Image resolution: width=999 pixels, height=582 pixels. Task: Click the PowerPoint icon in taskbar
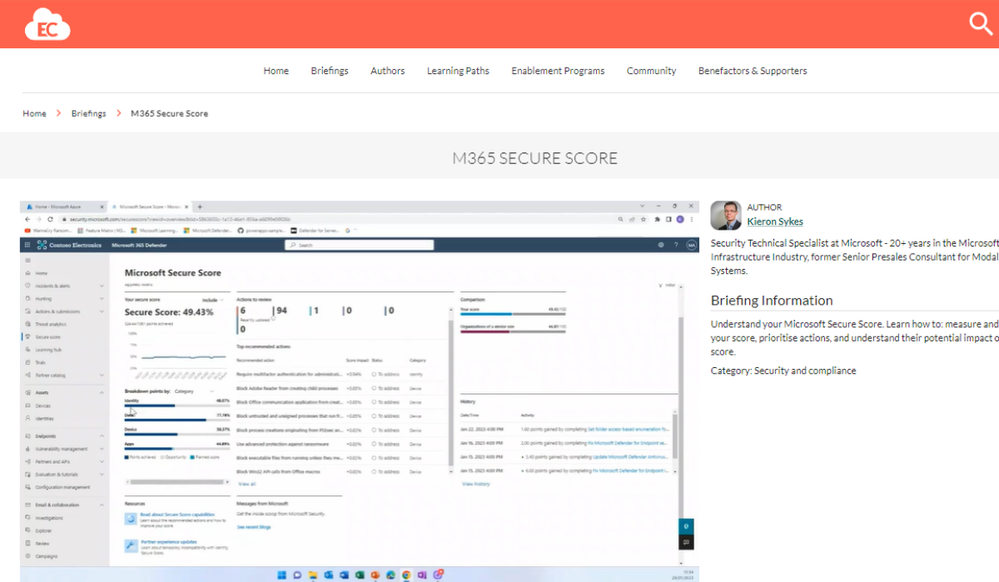[375, 575]
